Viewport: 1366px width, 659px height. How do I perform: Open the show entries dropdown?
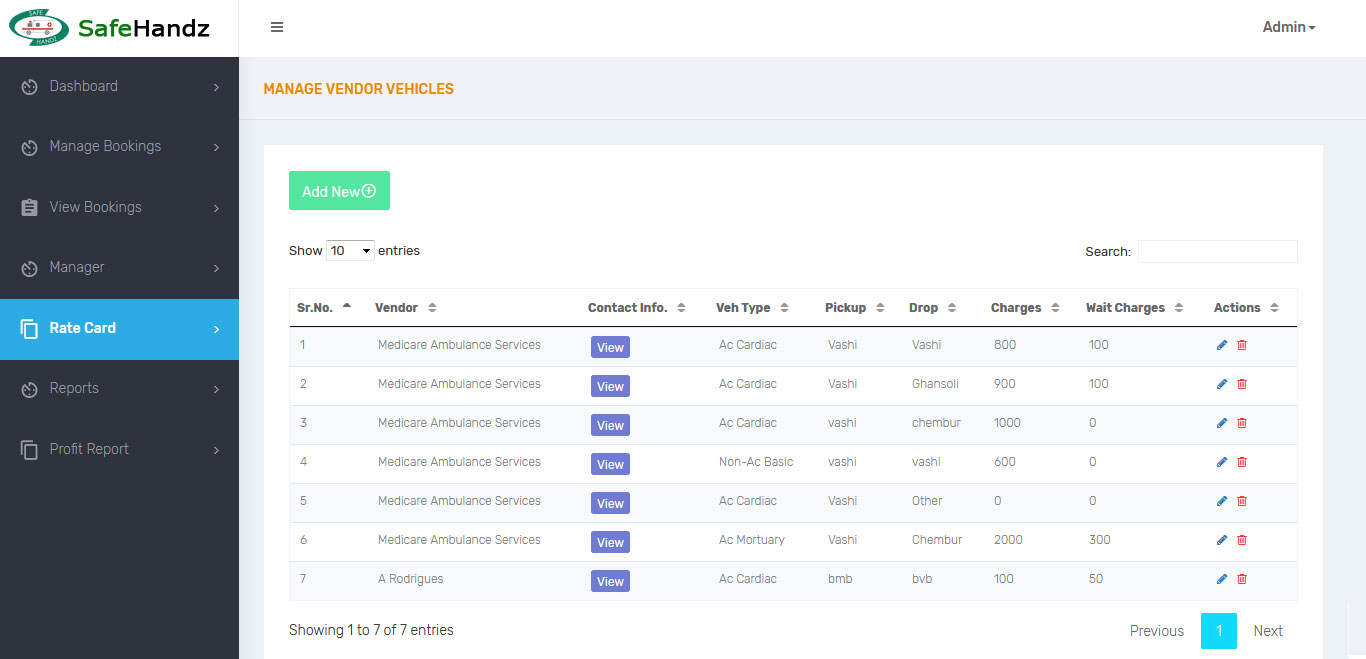pyautogui.click(x=350, y=251)
